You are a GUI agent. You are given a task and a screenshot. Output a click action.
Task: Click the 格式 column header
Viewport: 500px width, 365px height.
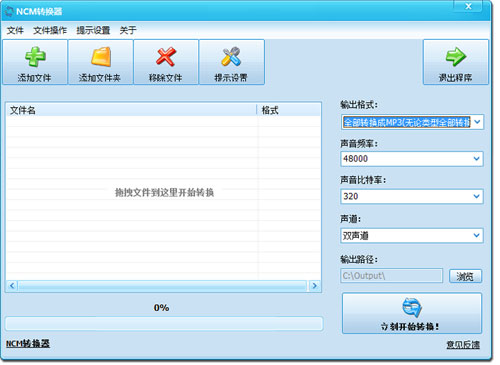pos(289,110)
